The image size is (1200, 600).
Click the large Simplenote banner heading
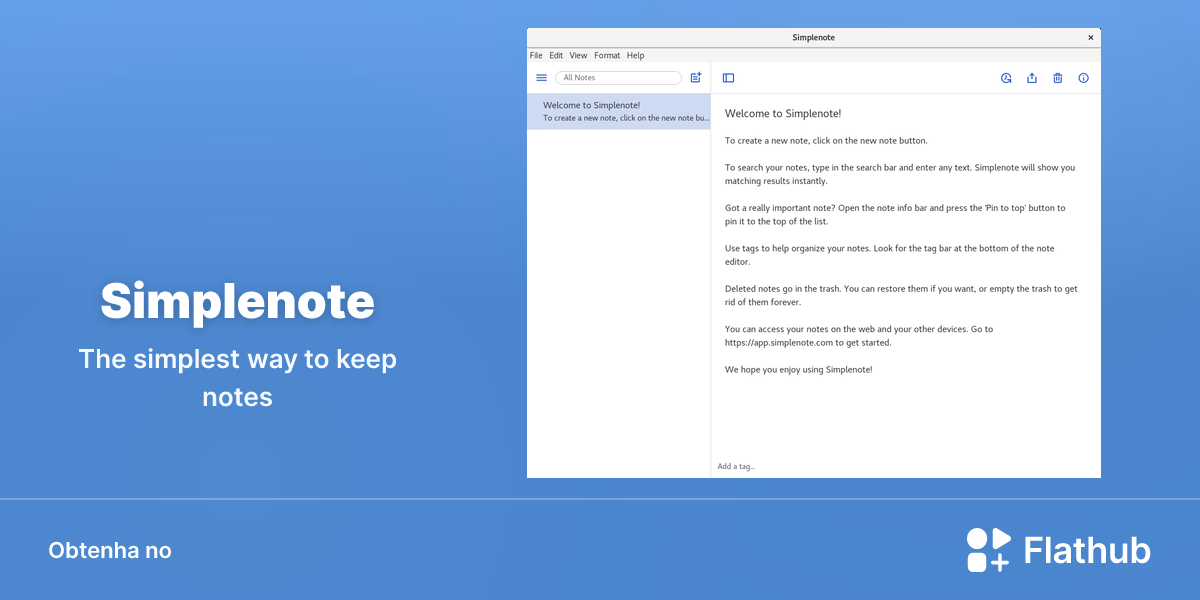(x=238, y=300)
